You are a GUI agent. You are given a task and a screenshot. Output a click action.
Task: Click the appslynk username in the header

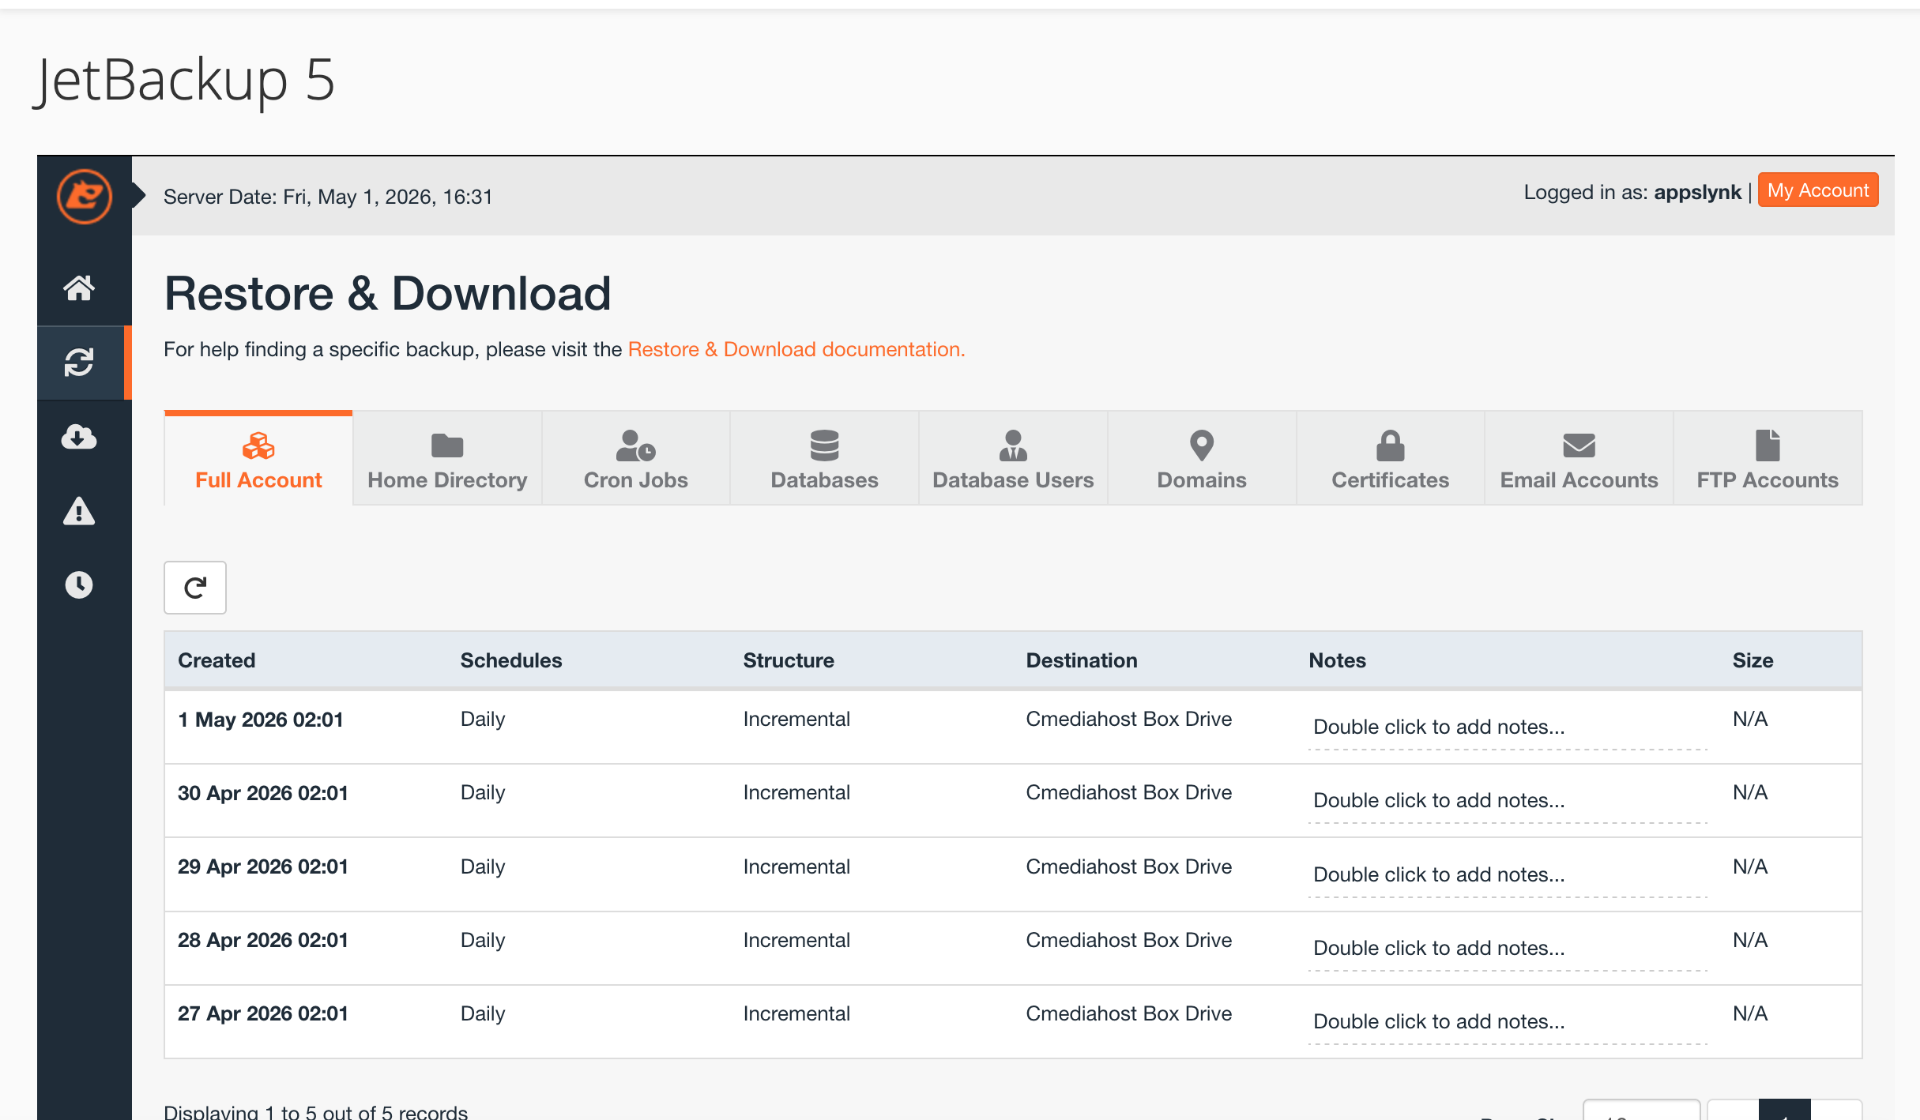(x=1697, y=192)
